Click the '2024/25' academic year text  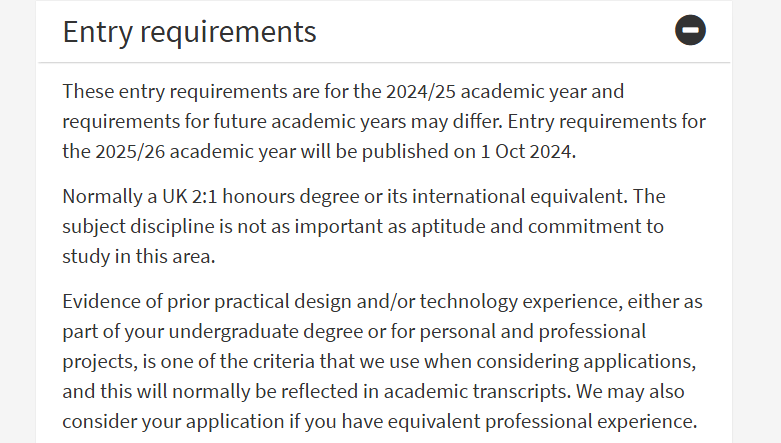tap(421, 92)
